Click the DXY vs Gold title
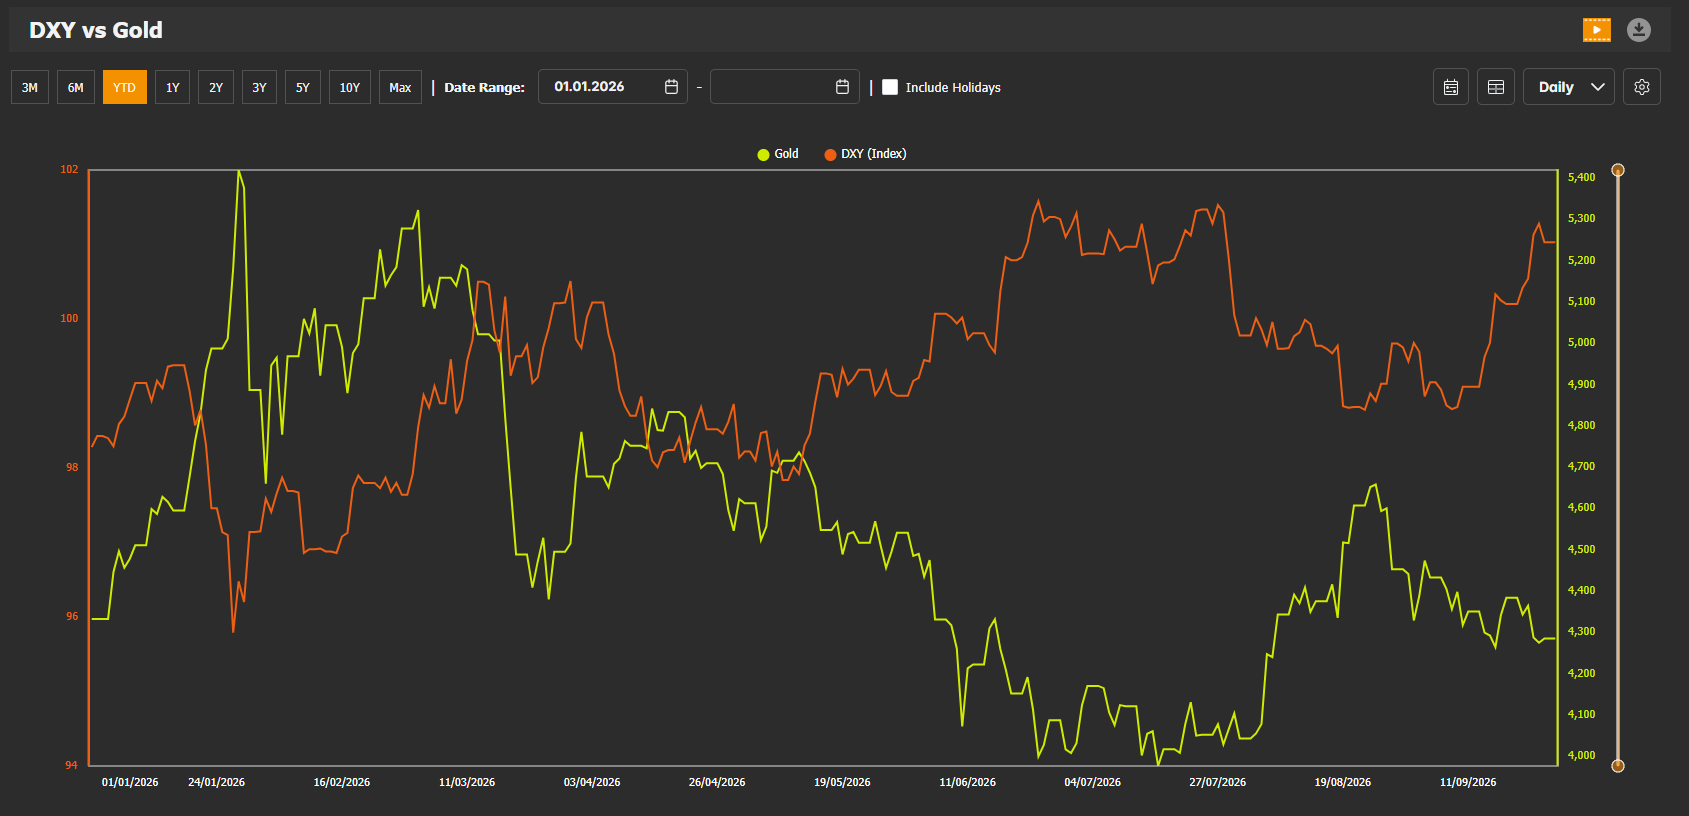This screenshot has height=816, width=1689. [x=96, y=30]
